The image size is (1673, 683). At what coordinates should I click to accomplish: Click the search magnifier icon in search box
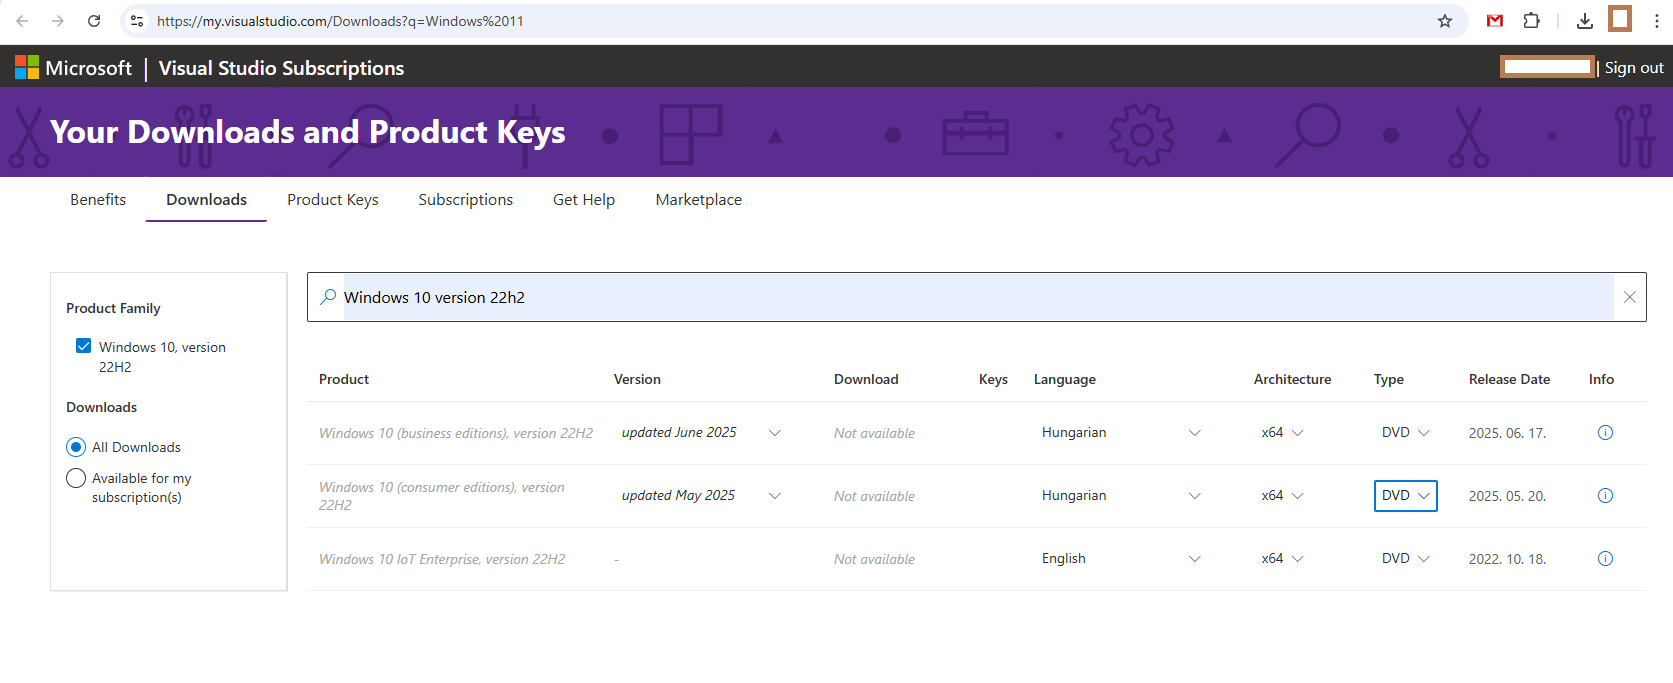tap(328, 297)
